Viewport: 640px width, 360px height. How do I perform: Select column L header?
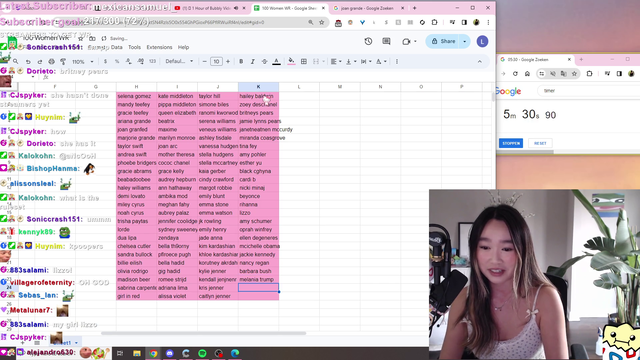click(299, 87)
